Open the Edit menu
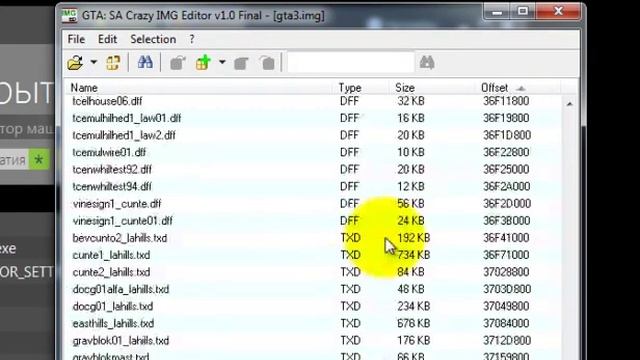640x360 pixels. [107, 39]
